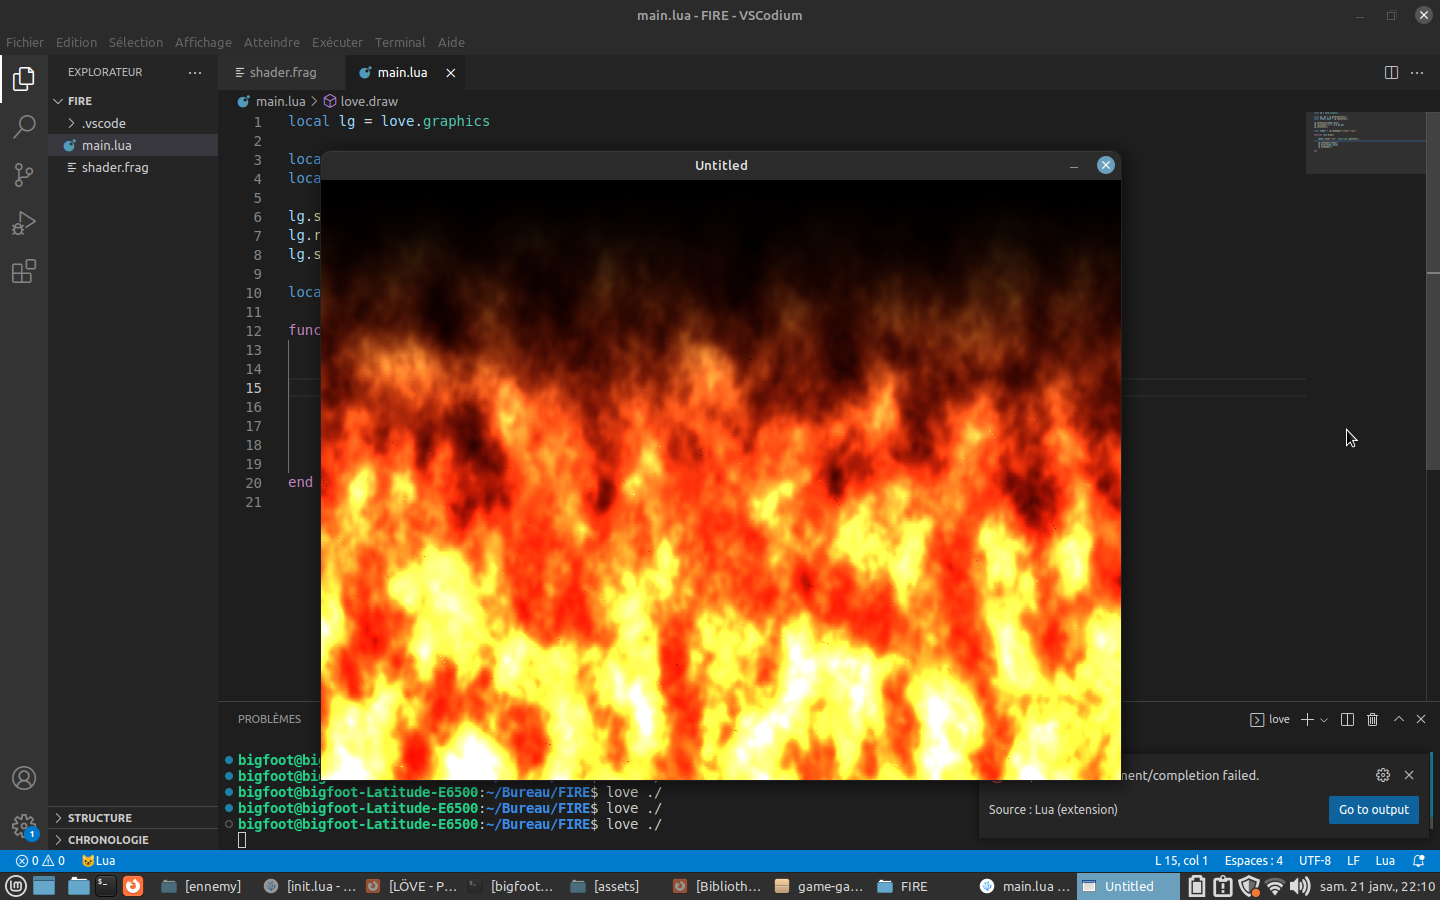Expand the .vscode folder
The image size is (1440, 900).
(x=133, y=123)
